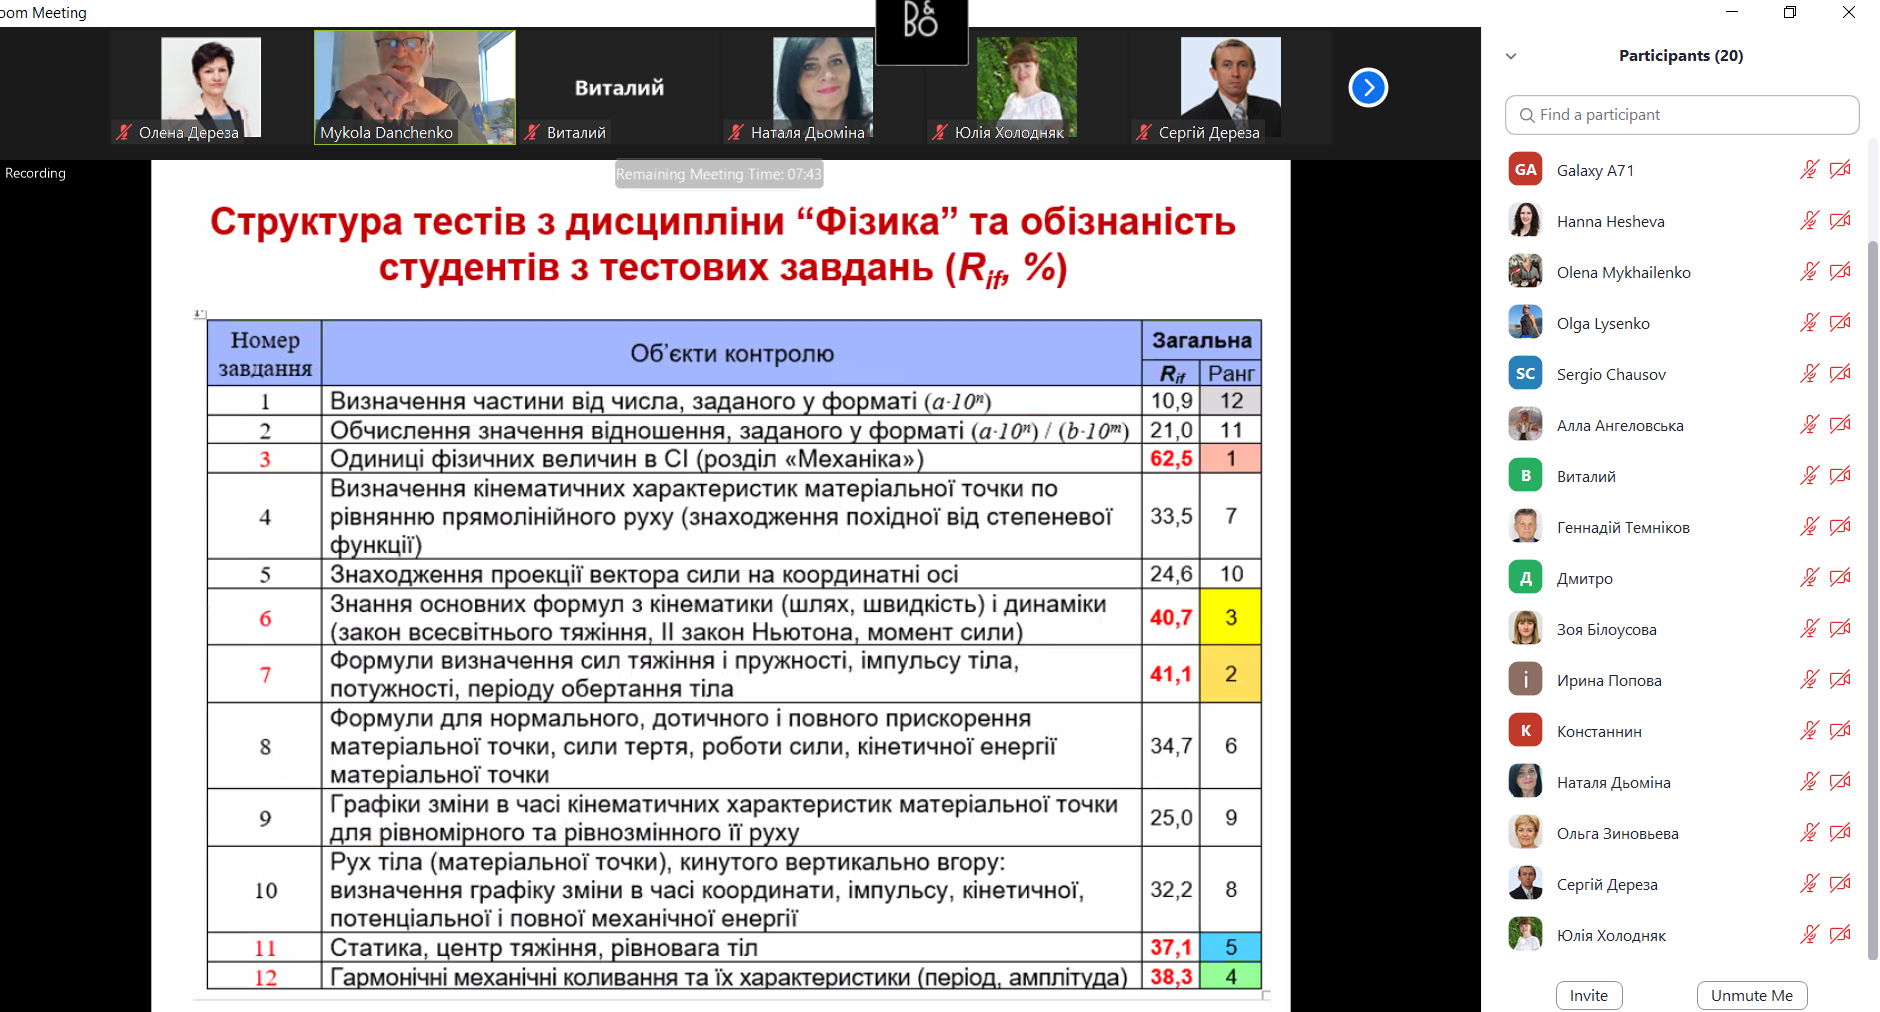
Task: Select Mykola Danchenko video thumbnail
Action: 415,88
